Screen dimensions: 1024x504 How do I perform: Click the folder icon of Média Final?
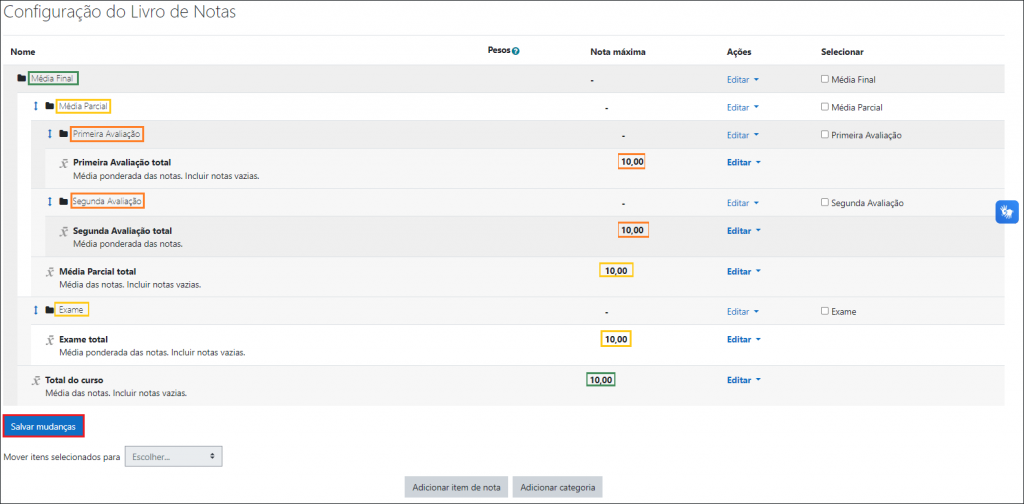click(x=22, y=78)
